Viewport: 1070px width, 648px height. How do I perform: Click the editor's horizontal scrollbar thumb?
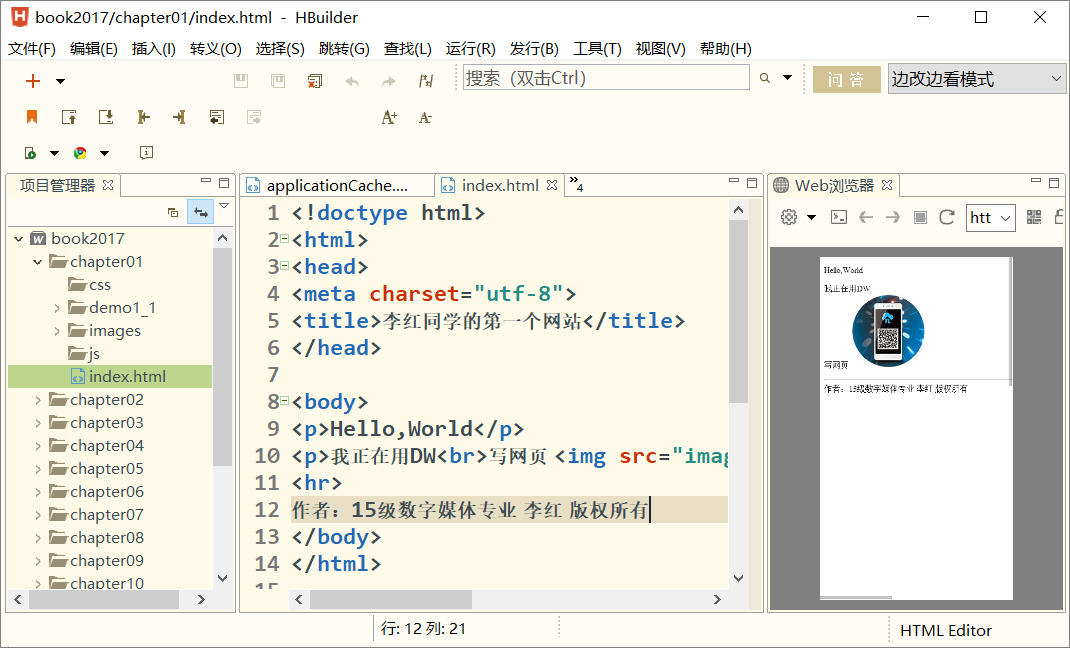[x=390, y=599]
